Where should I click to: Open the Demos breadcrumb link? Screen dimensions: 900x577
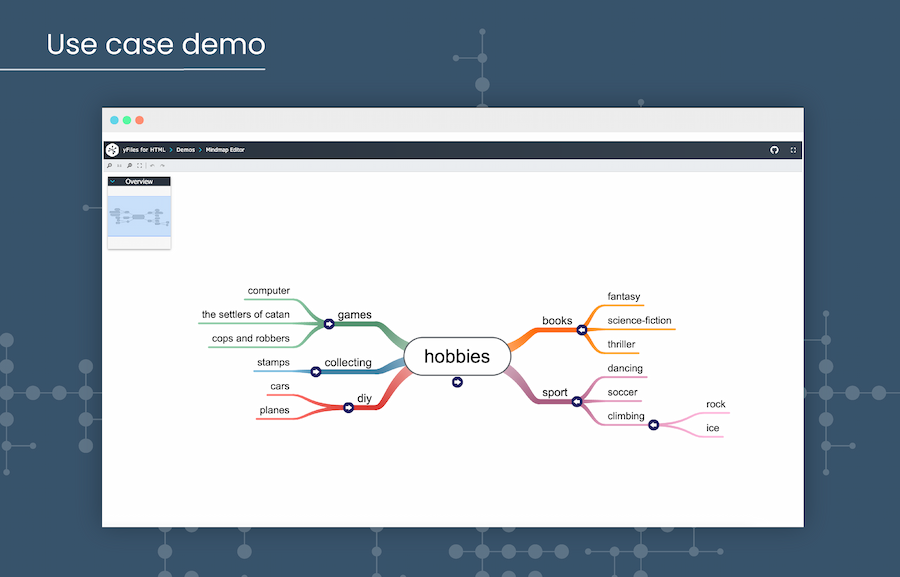pyautogui.click(x=186, y=150)
